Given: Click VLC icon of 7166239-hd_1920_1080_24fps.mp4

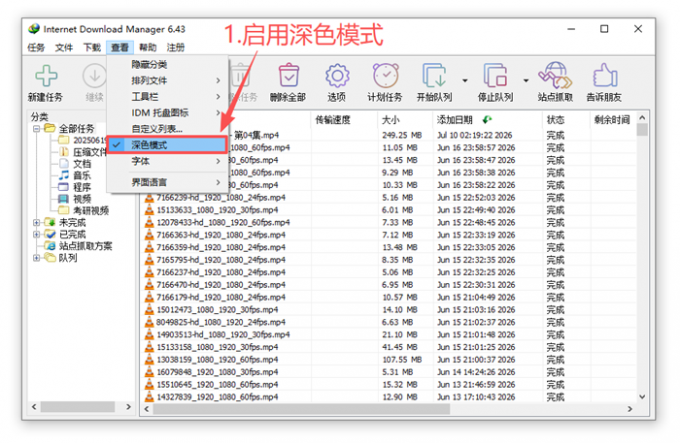Looking at the screenshot, I should (149, 198).
